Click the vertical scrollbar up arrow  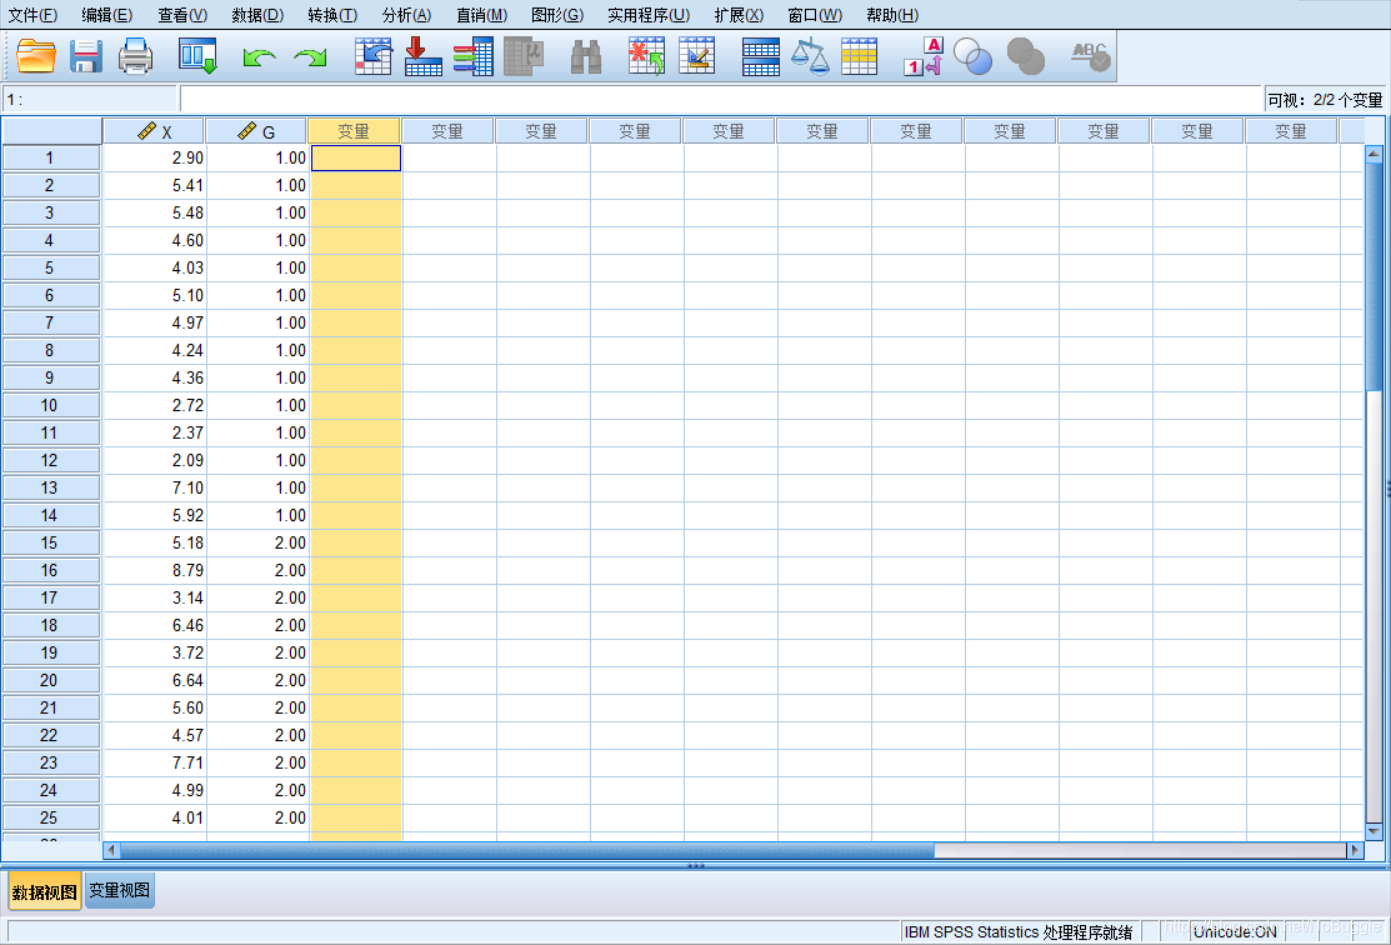[1374, 154]
